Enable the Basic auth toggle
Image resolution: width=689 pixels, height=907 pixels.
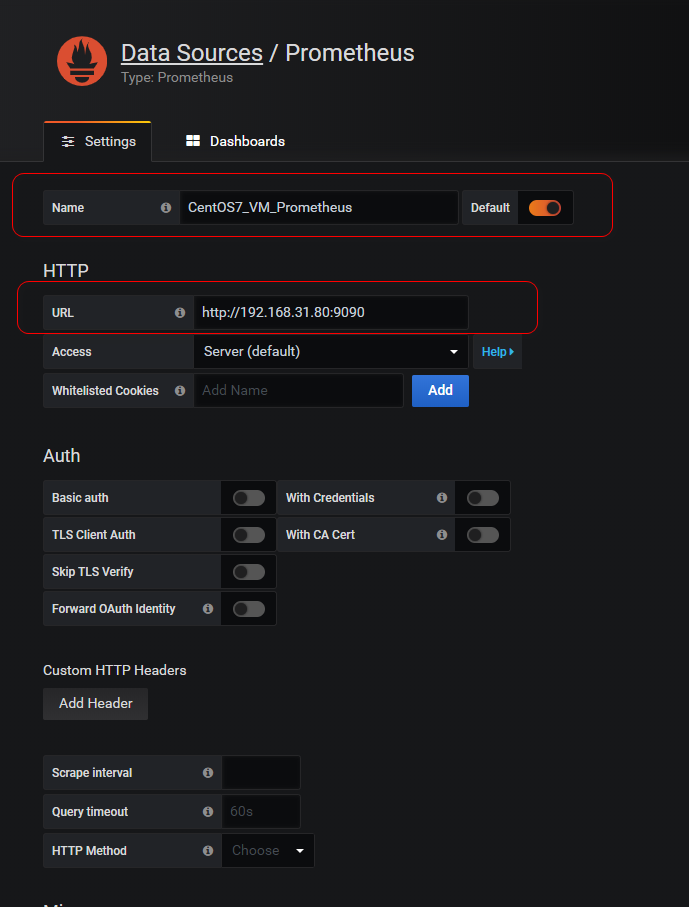pos(249,498)
